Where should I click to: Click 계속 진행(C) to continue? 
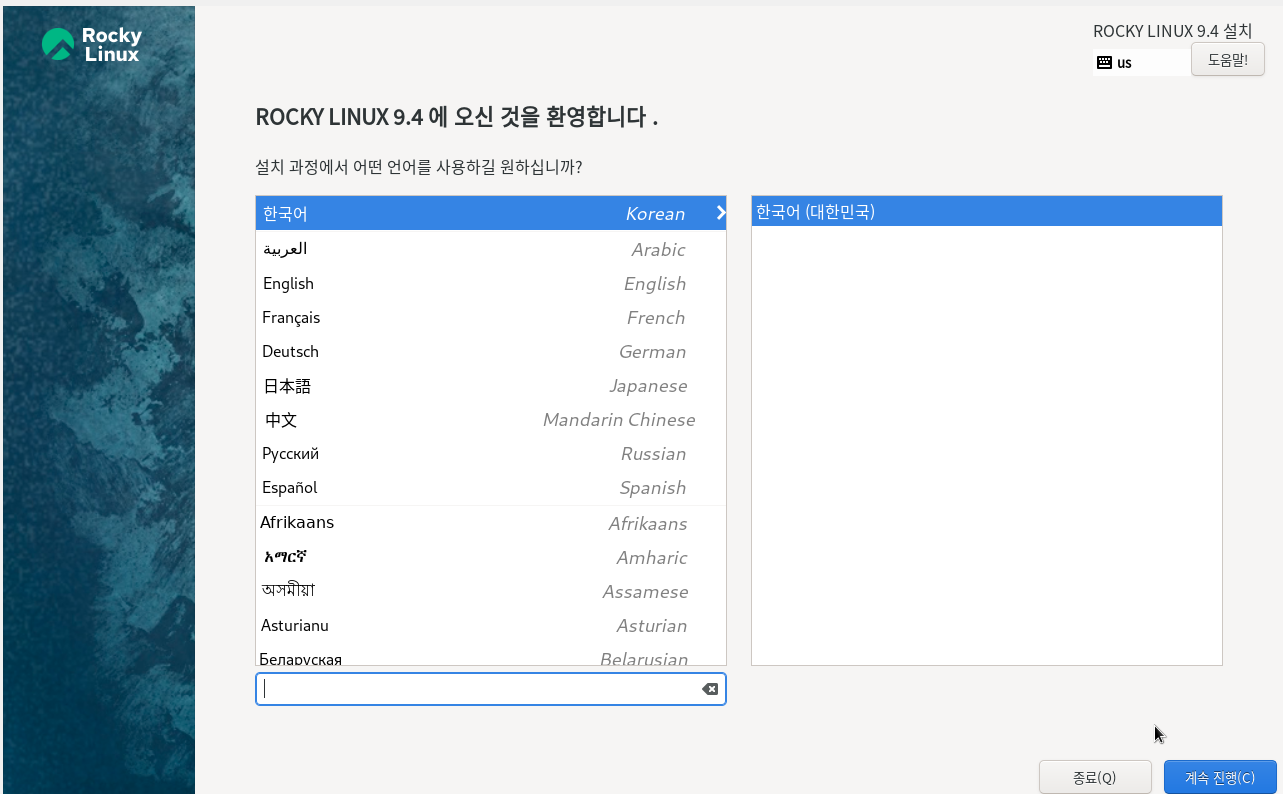(1220, 777)
